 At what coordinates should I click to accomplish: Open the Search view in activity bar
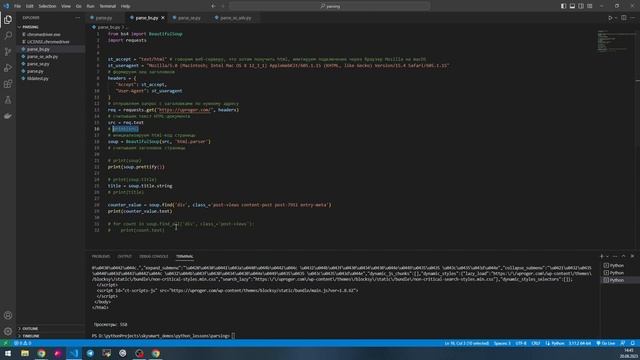8,36
